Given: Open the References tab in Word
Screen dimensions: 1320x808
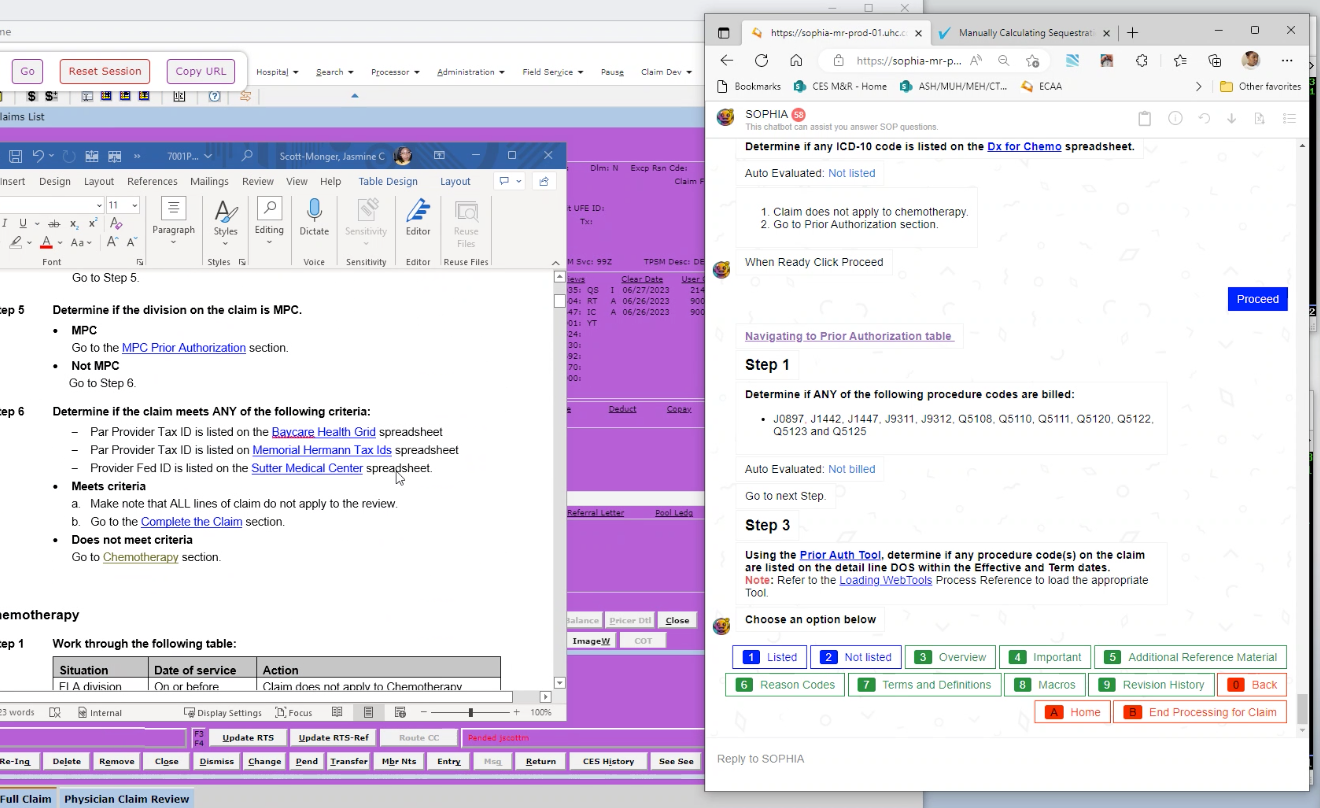Looking at the screenshot, I should (152, 181).
